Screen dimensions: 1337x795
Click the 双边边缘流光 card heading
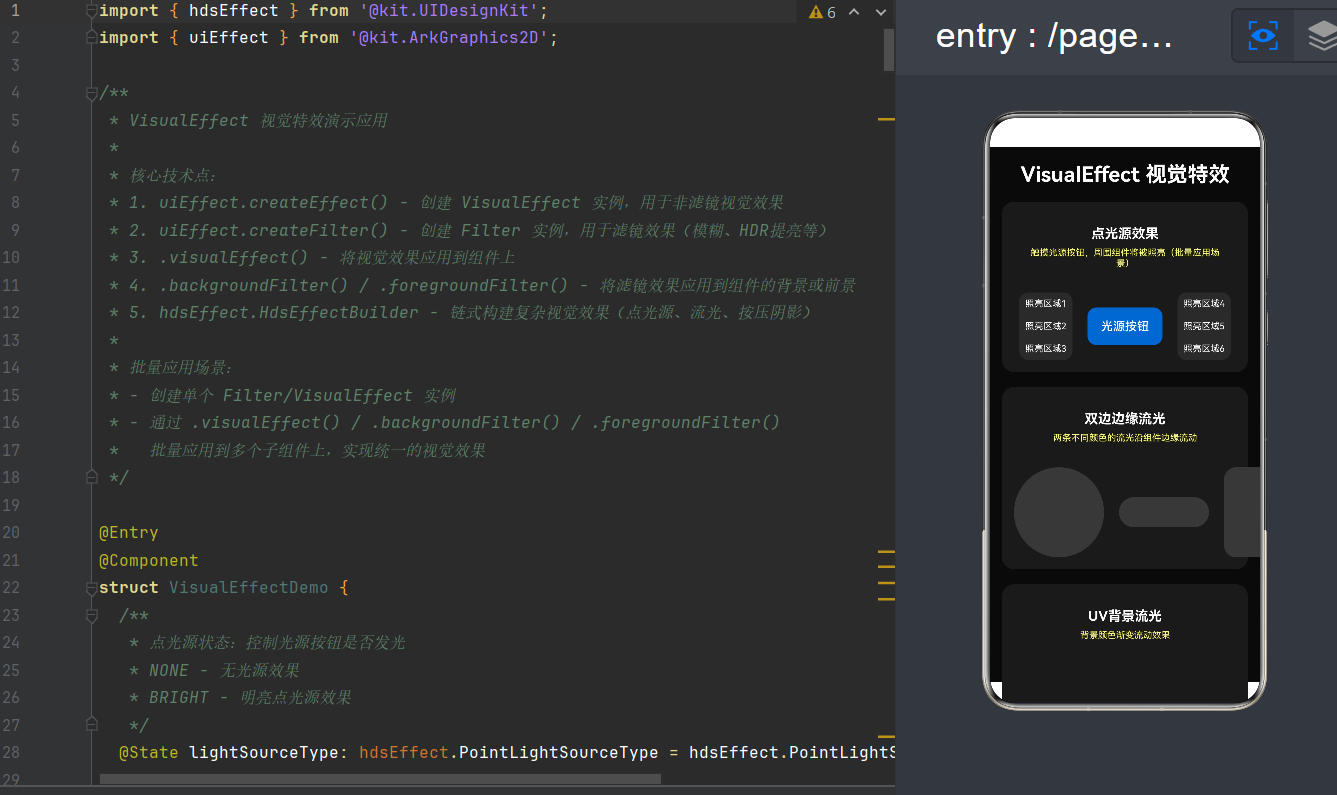1125,418
